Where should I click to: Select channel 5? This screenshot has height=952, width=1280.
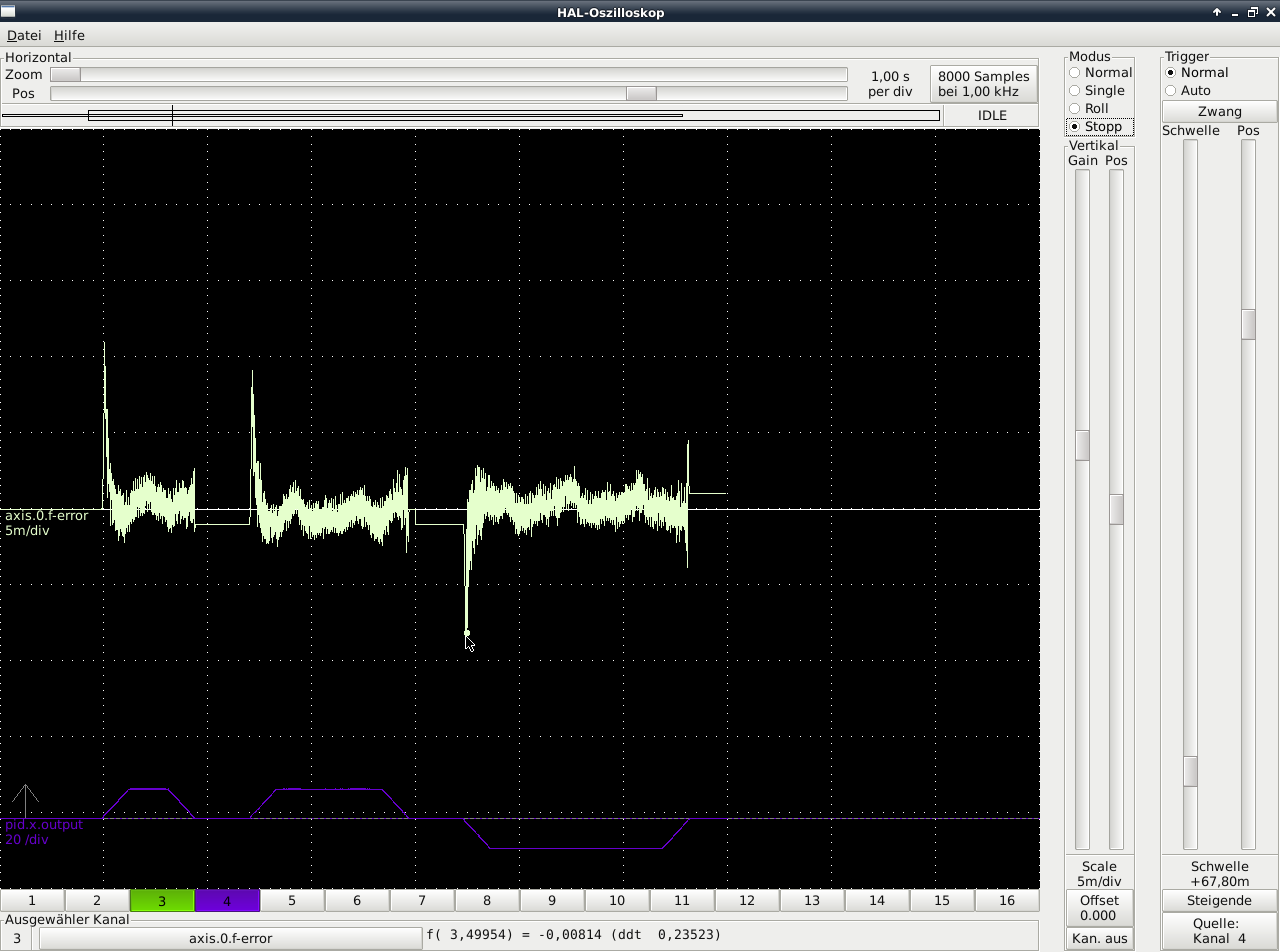pyautogui.click(x=292, y=901)
